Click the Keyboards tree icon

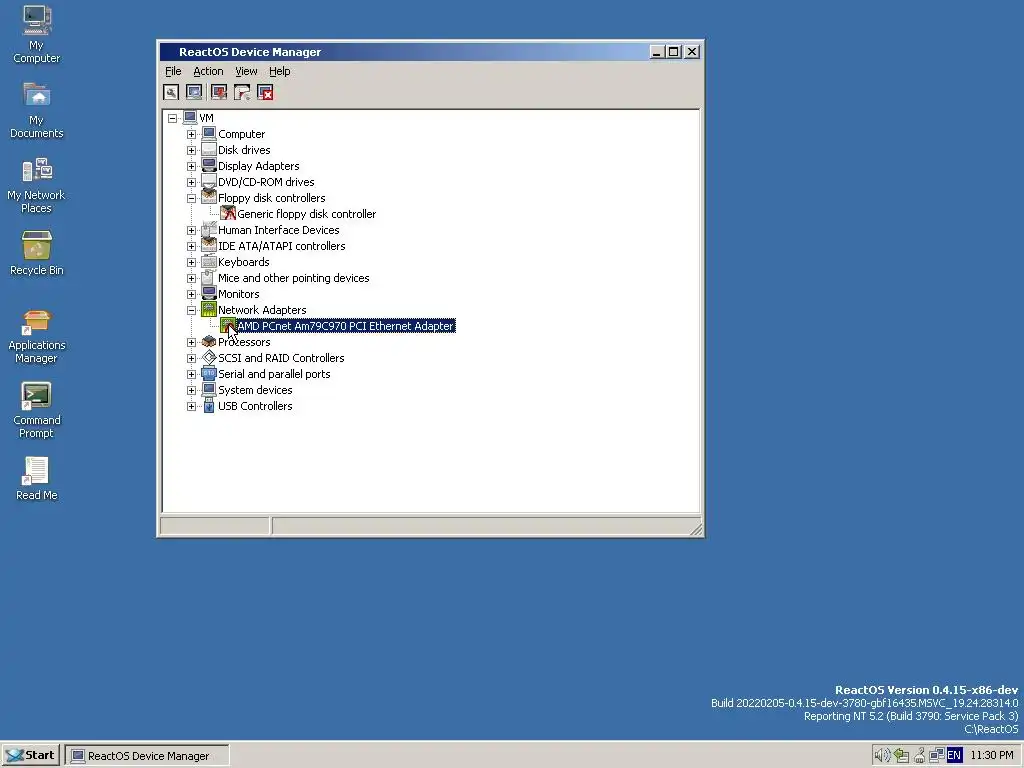click(209, 261)
